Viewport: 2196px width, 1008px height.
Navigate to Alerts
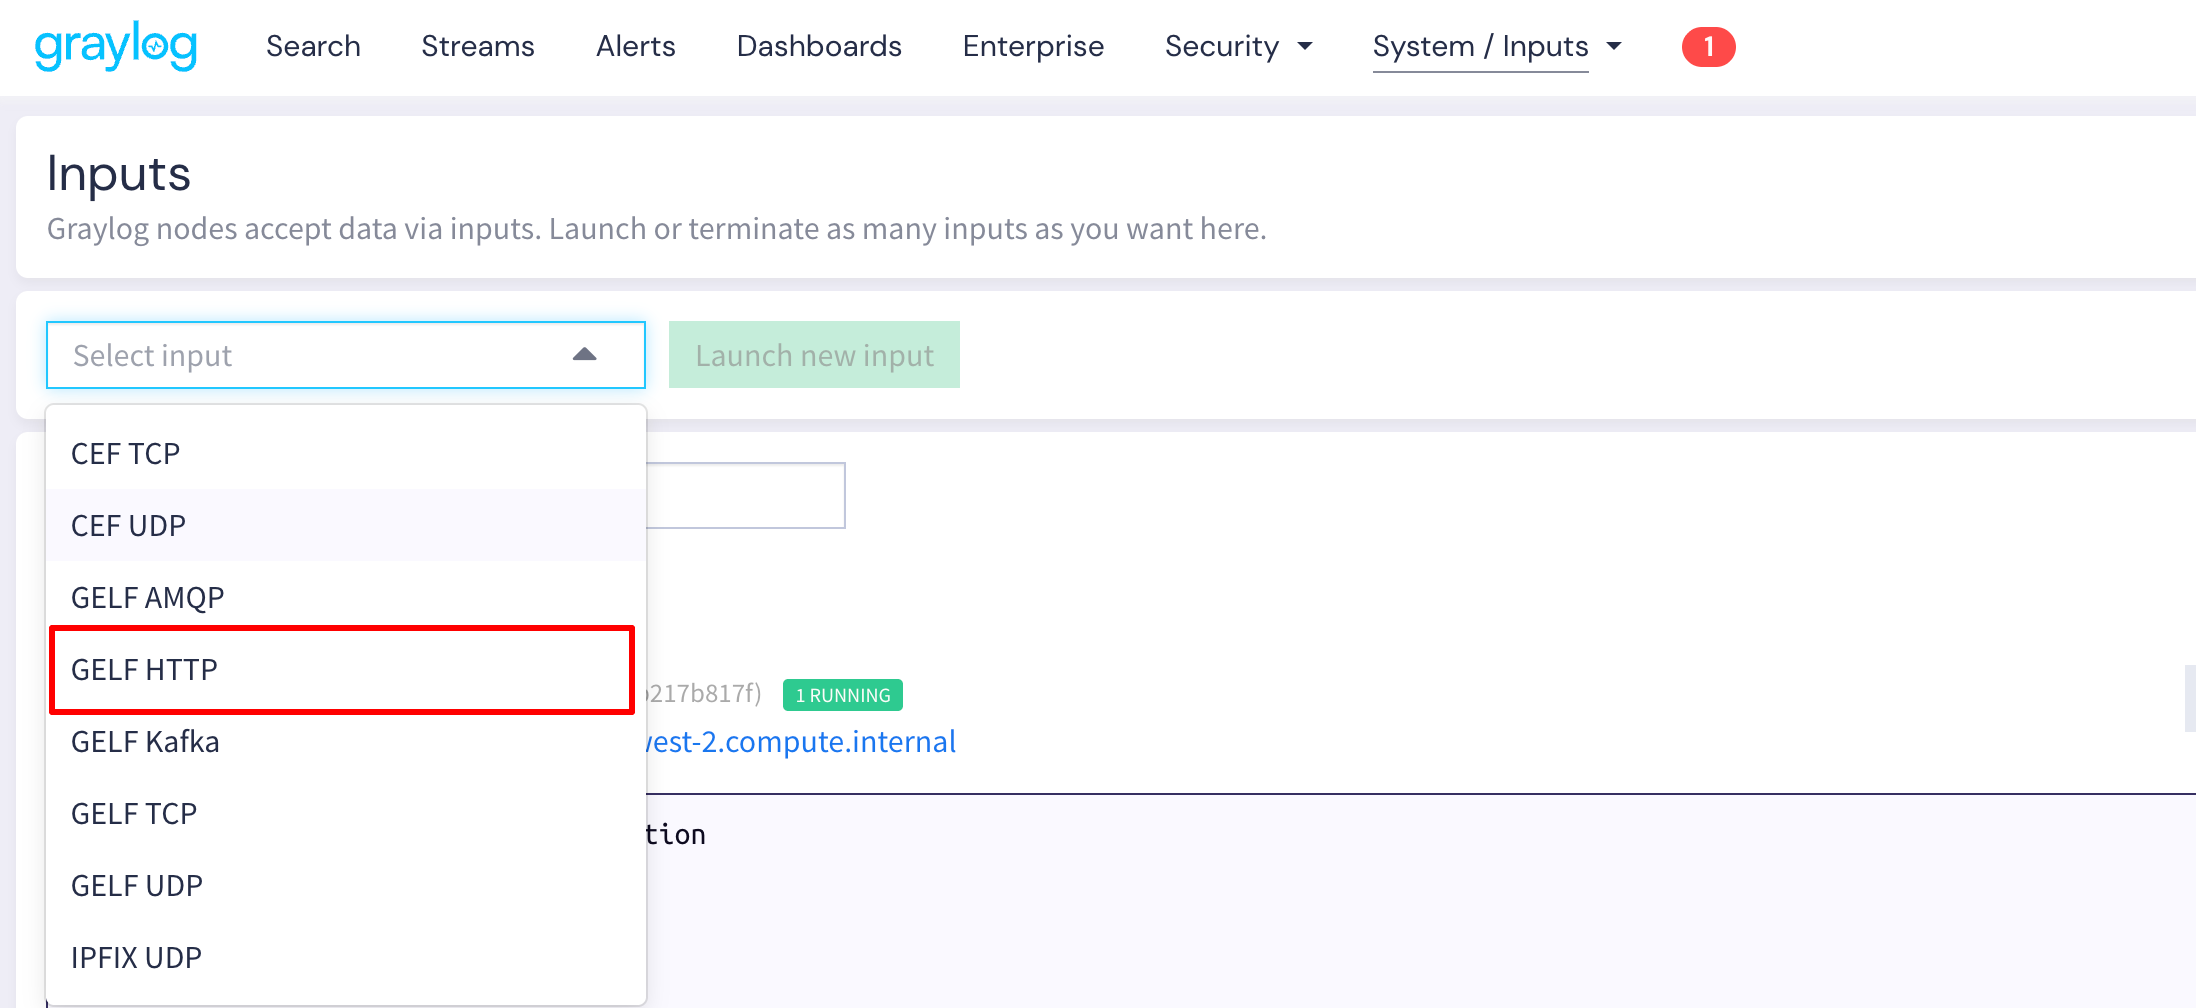click(635, 46)
